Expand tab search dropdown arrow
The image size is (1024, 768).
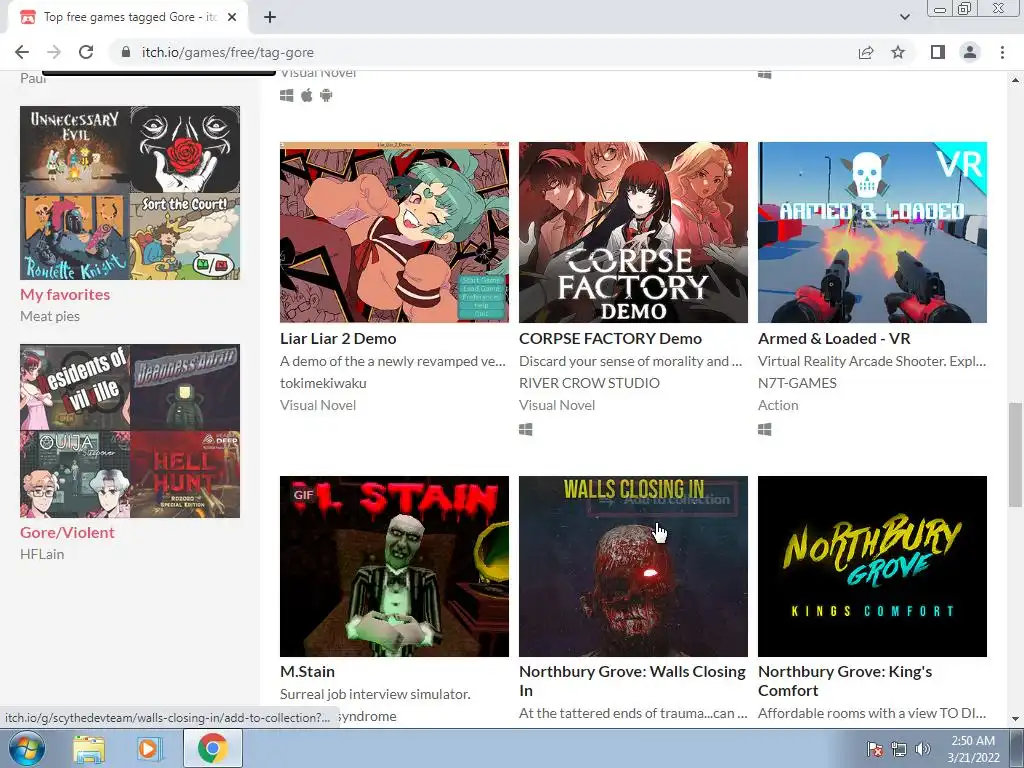[x=904, y=17]
